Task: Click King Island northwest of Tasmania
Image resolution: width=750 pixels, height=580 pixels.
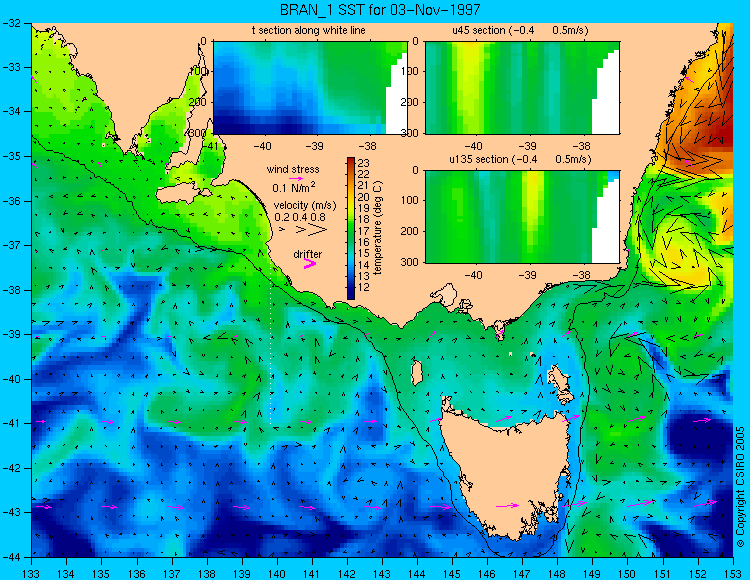Action: pyautogui.click(x=417, y=373)
